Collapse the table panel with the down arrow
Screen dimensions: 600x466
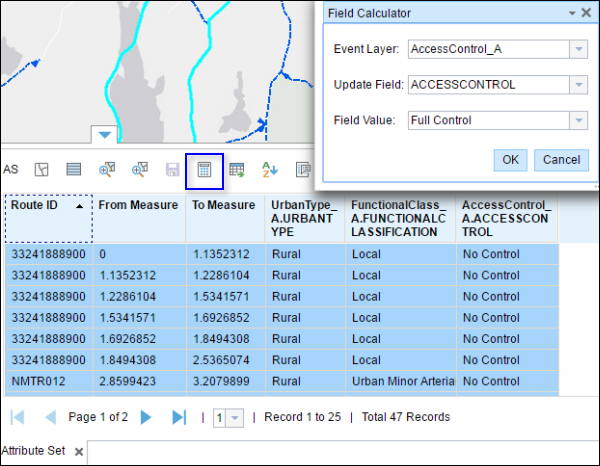[105, 134]
